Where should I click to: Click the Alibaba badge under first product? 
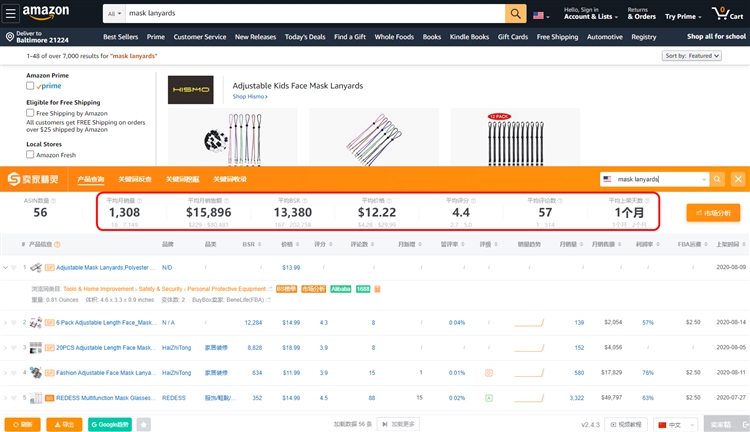click(341, 287)
